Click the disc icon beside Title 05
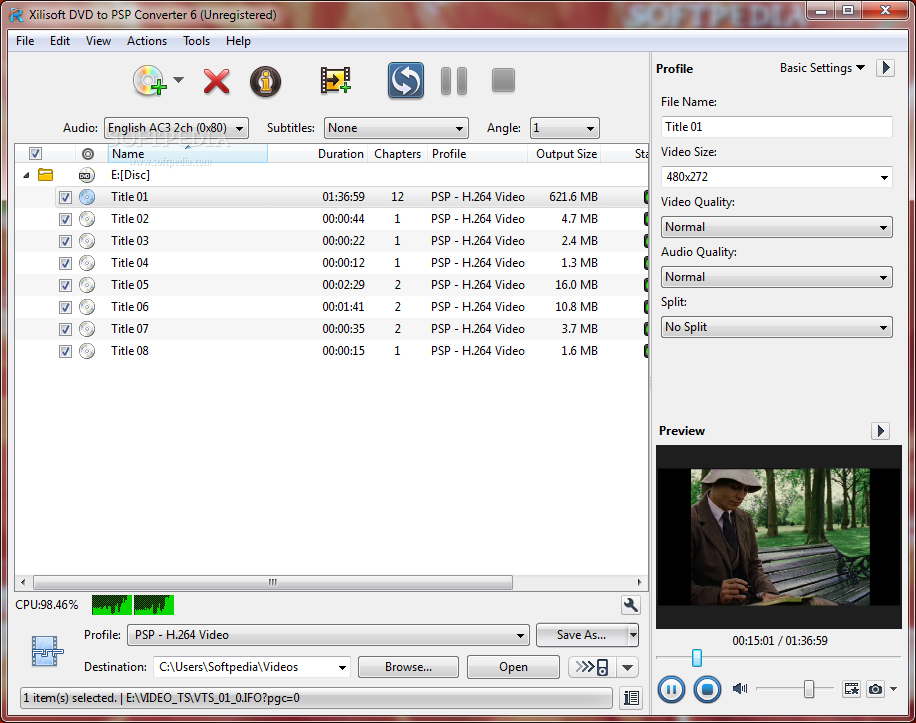 [87, 285]
